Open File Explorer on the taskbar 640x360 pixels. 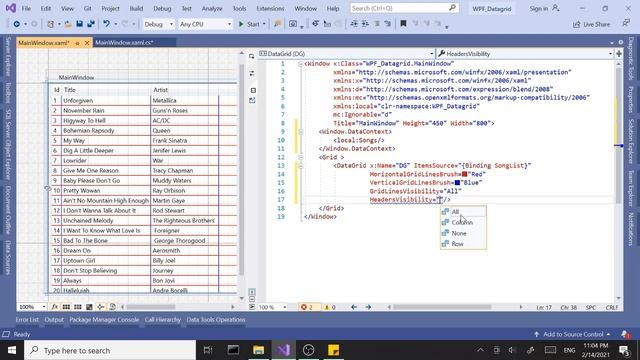[x=258, y=350]
